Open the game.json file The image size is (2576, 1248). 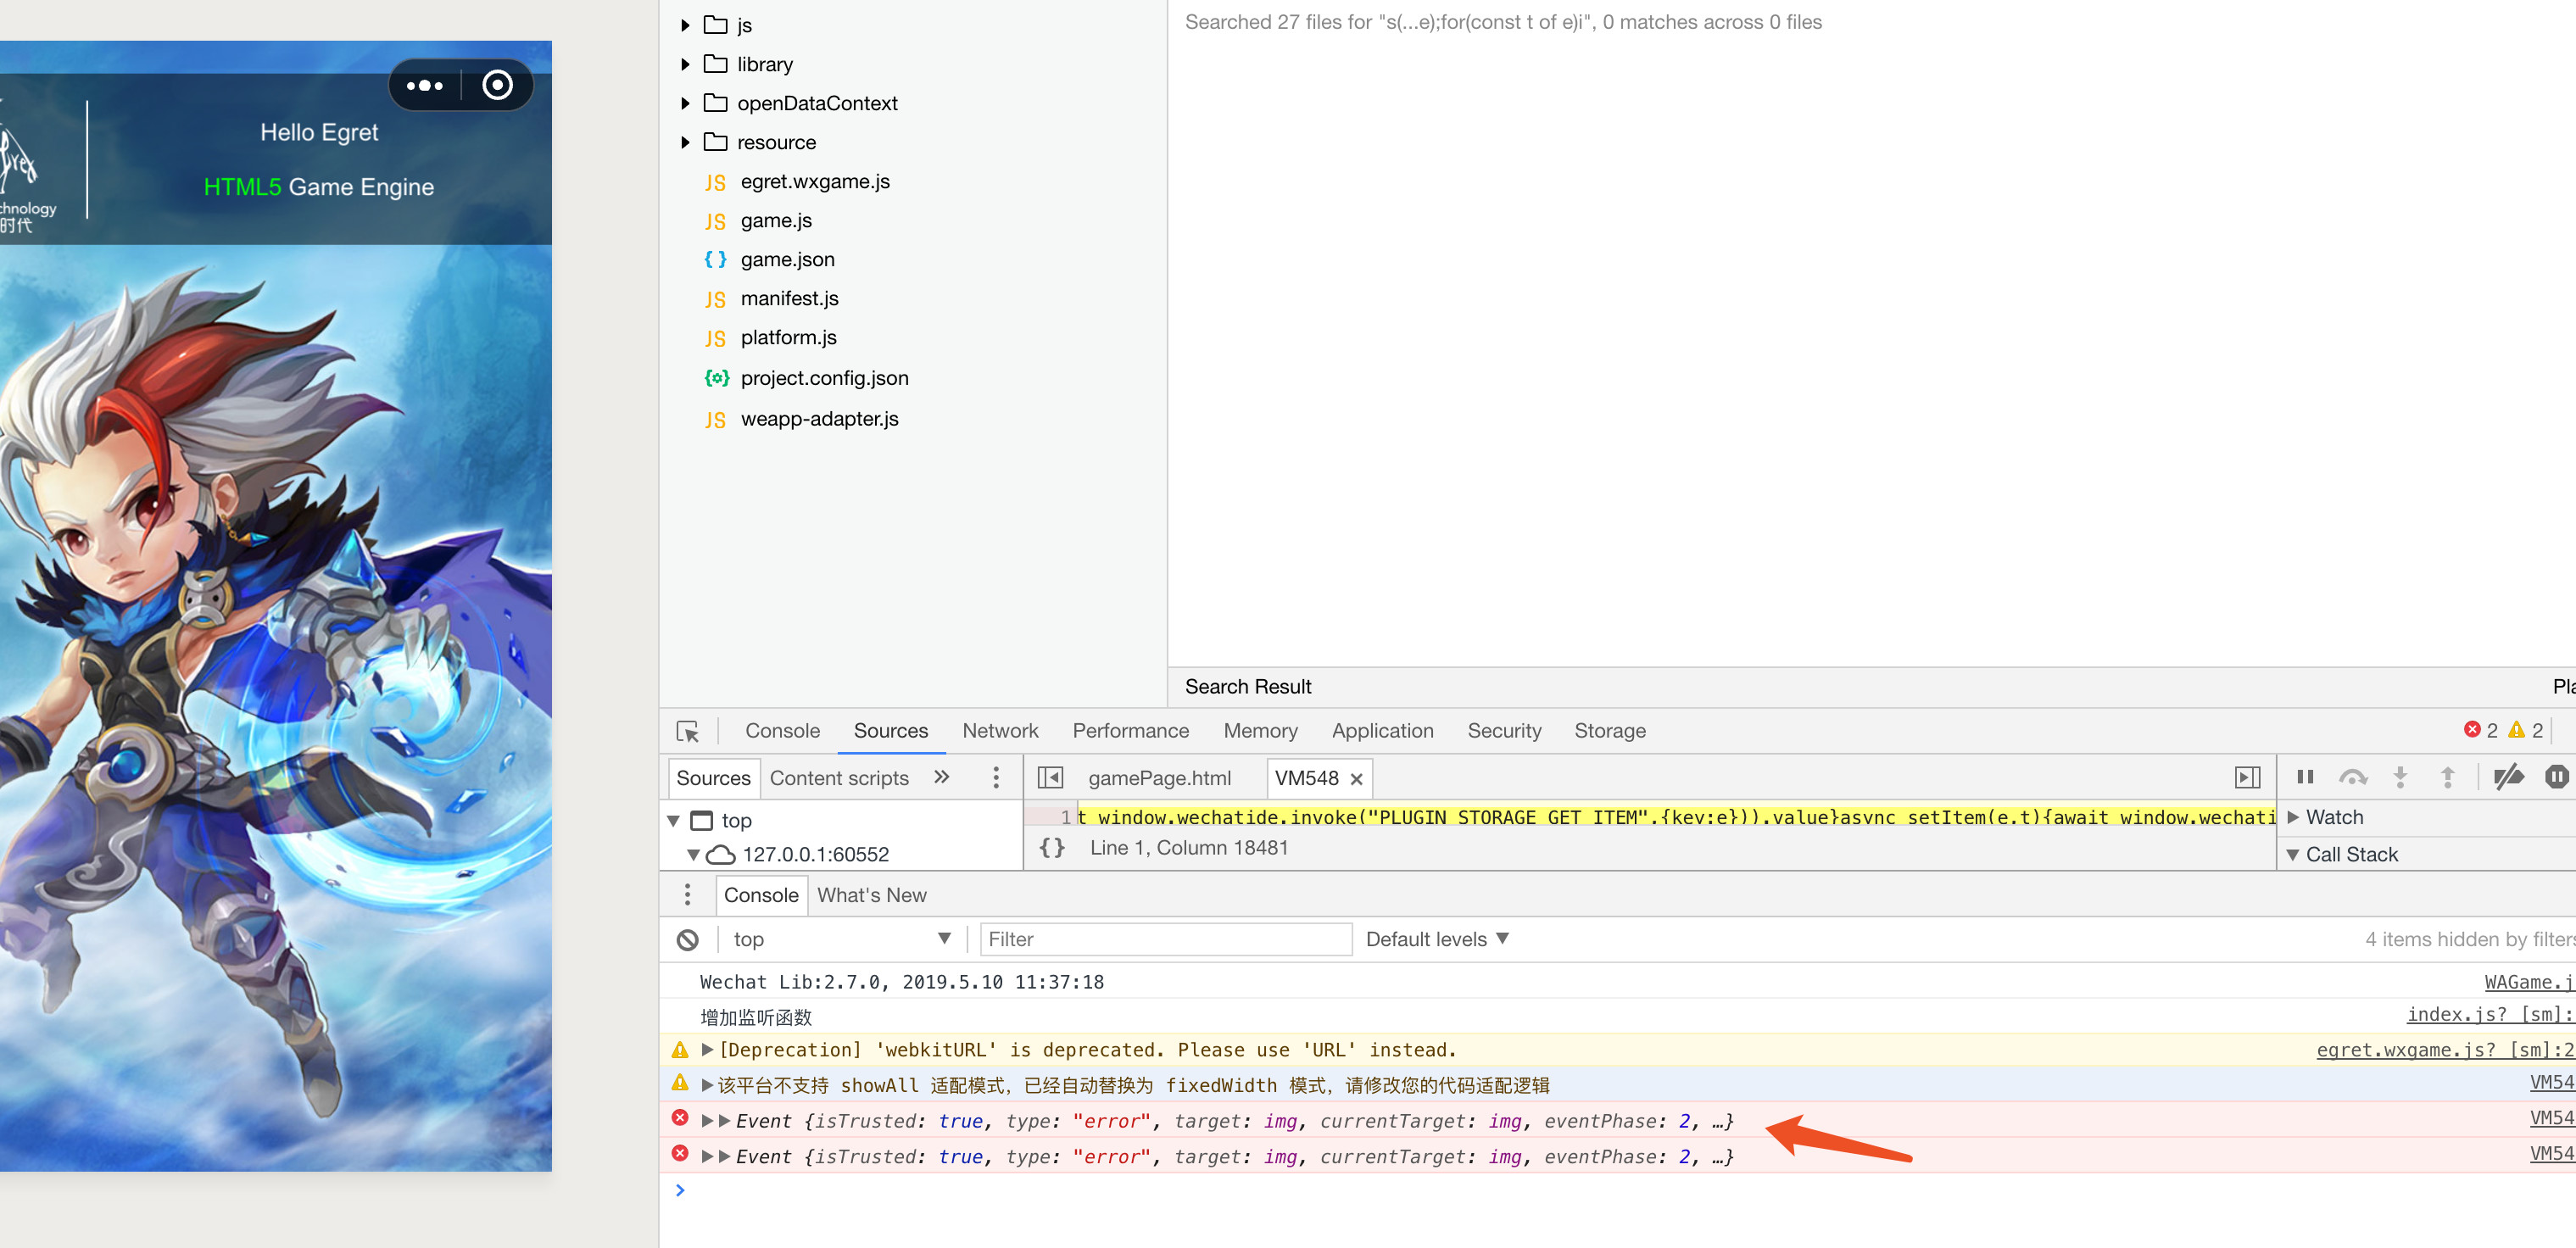coord(787,260)
